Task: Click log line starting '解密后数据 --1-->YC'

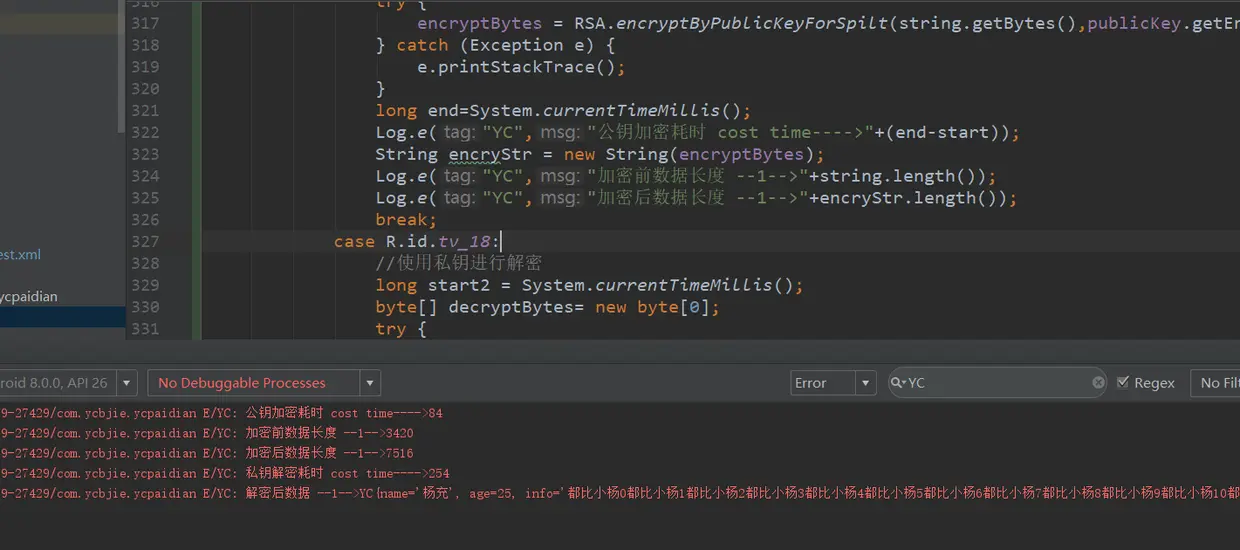Action: point(620,493)
